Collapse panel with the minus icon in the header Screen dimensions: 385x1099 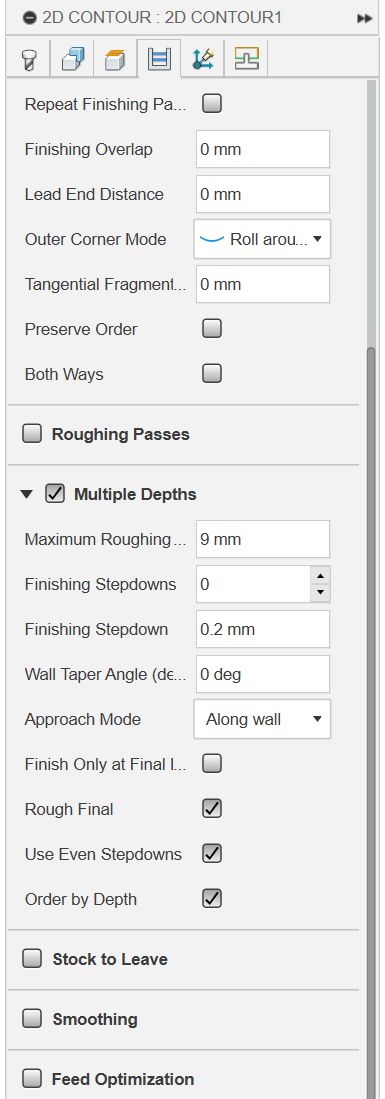[x=29, y=18]
